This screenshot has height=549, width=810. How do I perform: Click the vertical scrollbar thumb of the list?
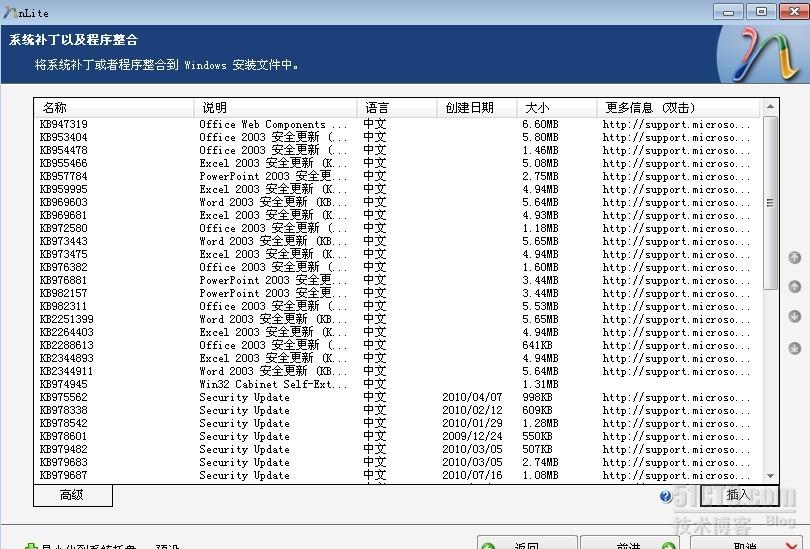pyautogui.click(x=770, y=203)
